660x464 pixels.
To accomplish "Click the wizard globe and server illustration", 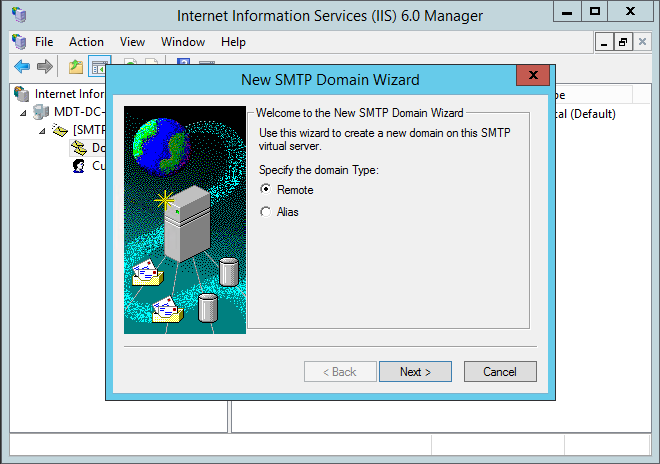I will [x=185, y=220].
